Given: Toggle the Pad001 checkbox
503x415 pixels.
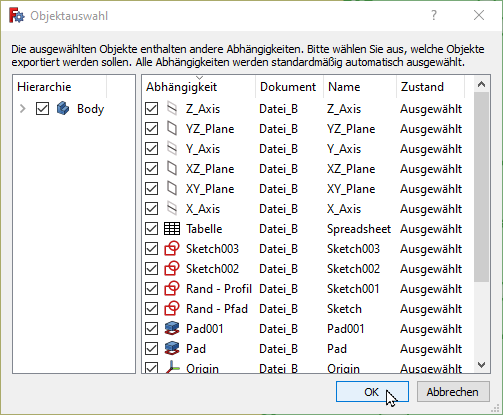Looking at the screenshot, I should [x=151, y=329].
